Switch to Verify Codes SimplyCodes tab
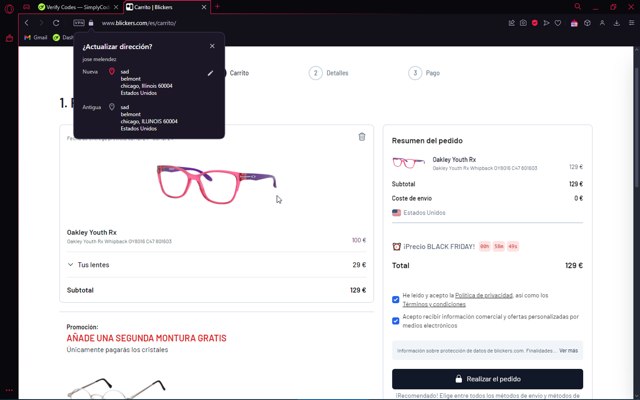This screenshot has height=400, width=640. (x=73, y=7)
